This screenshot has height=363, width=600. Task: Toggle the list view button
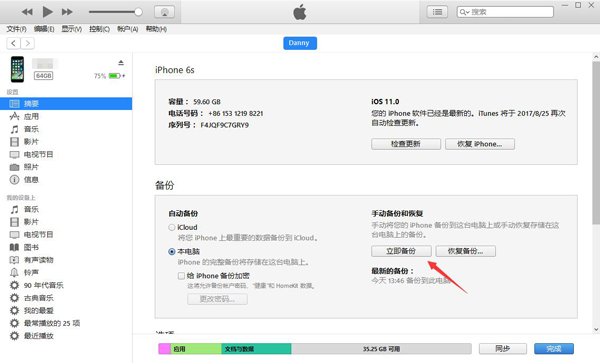point(437,12)
